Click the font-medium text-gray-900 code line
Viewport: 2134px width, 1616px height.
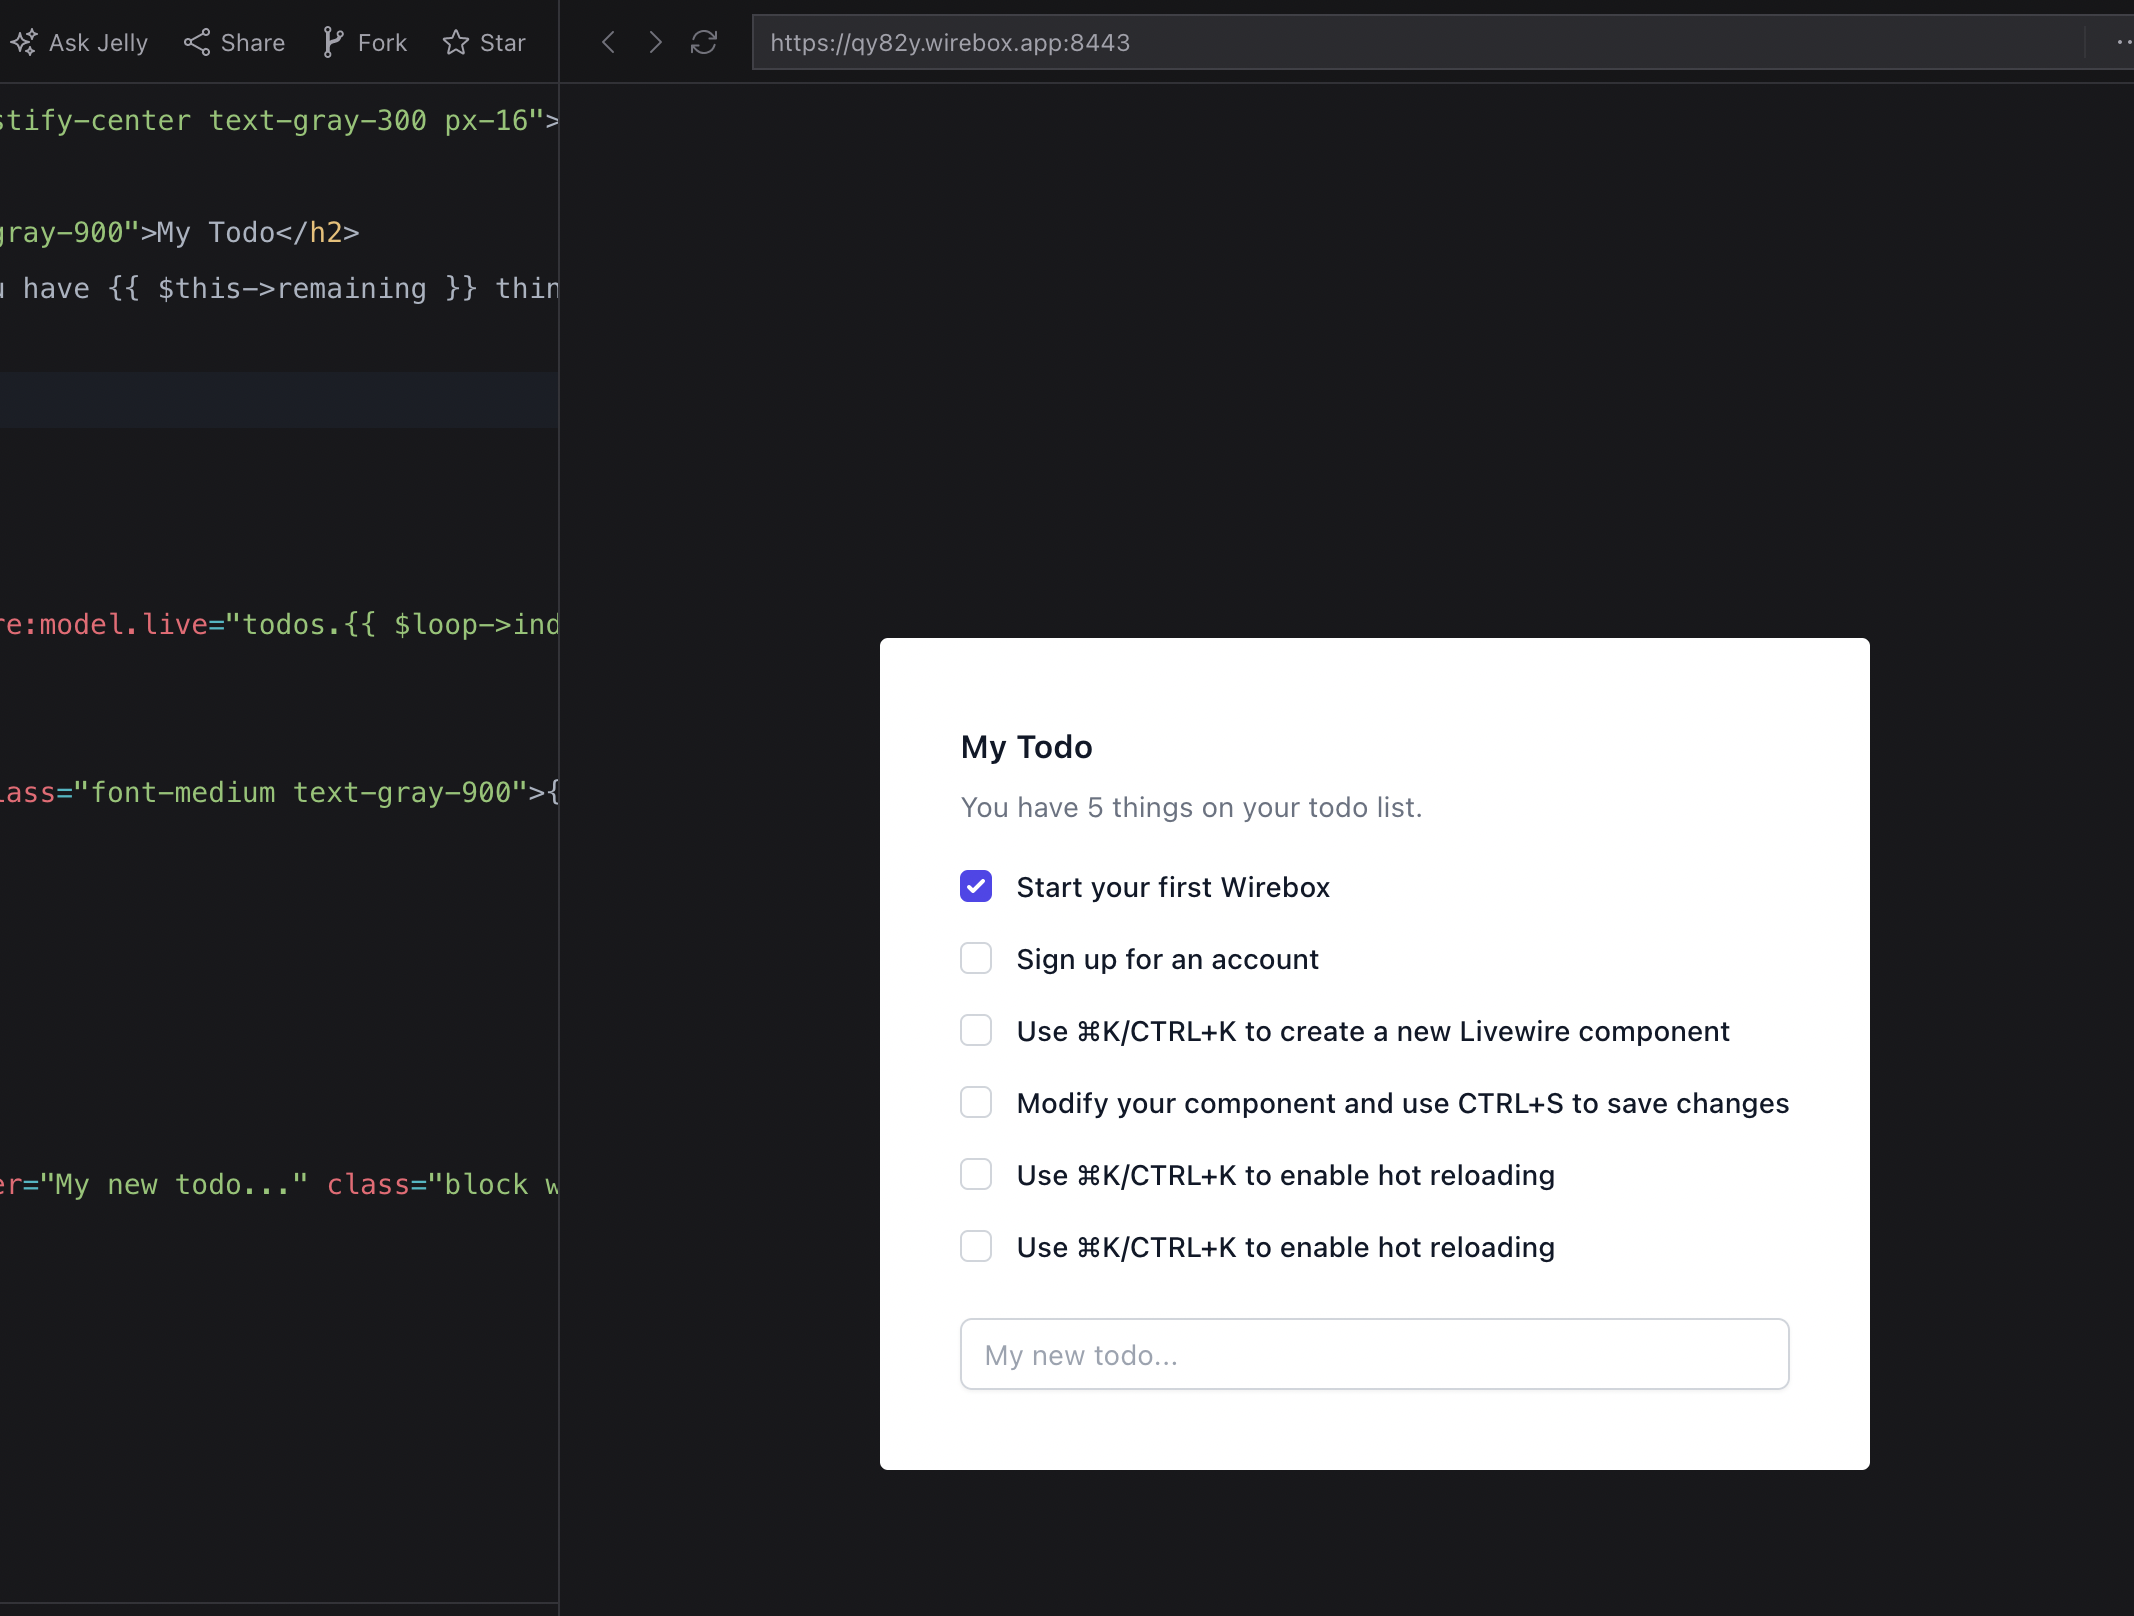[279, 792]
